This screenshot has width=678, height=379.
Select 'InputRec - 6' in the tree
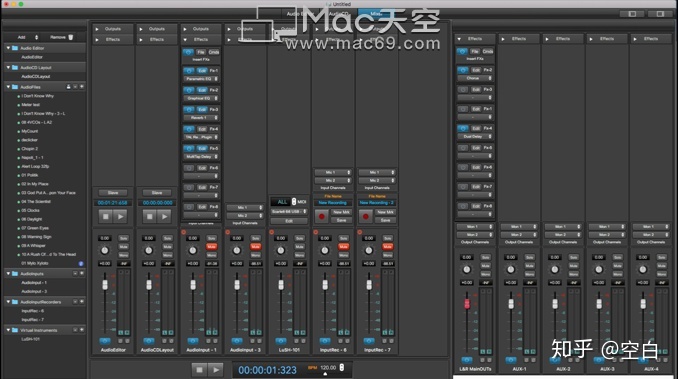pyautogui.click(x=32, y=311)
